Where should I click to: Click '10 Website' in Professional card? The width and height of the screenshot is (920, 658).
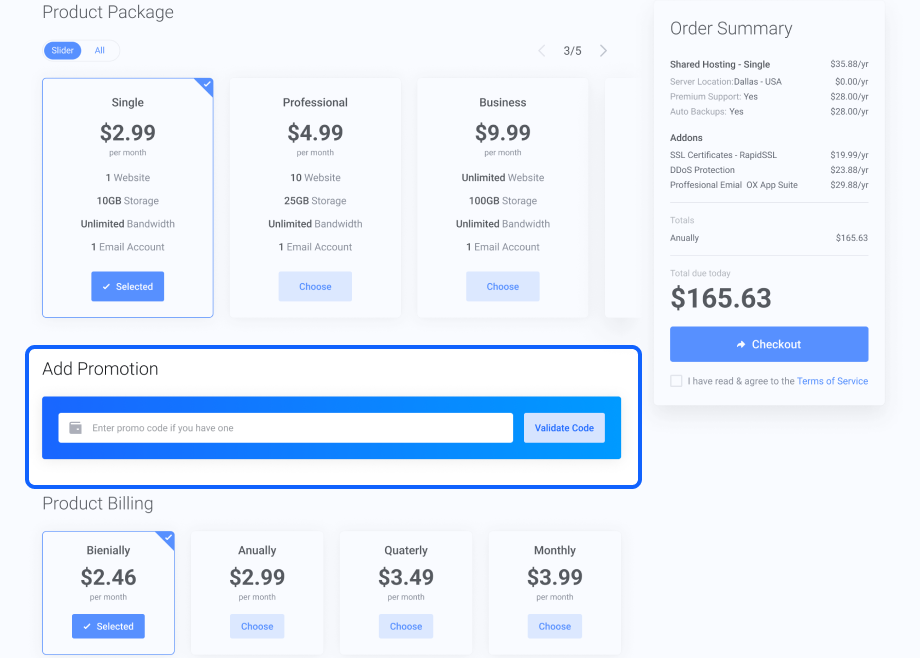[x=315, y=178]
